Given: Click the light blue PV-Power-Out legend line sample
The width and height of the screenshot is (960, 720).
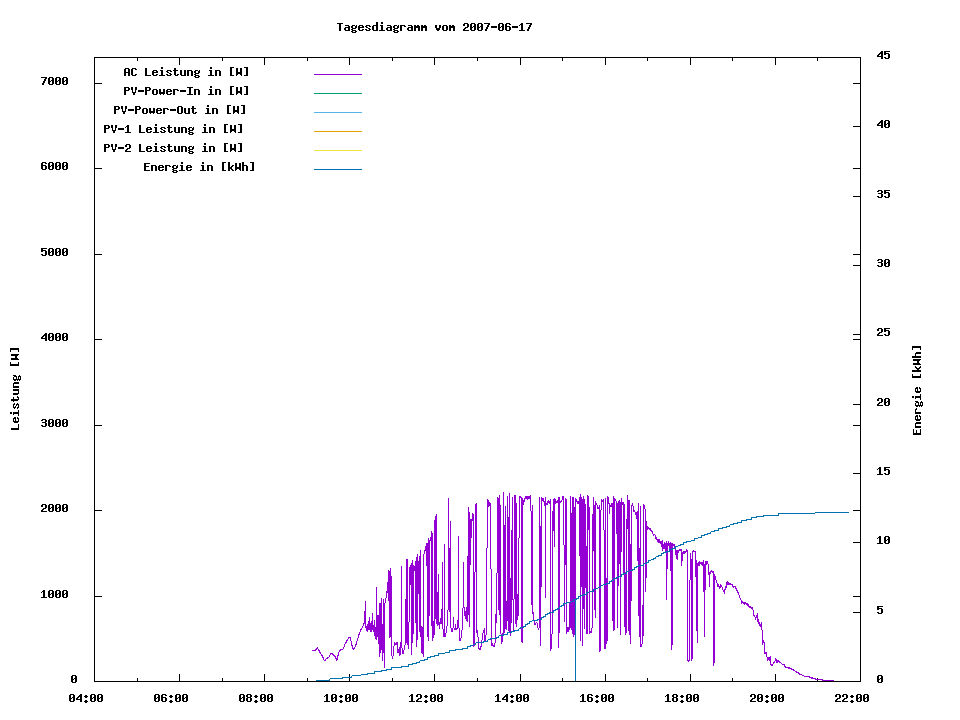Looking at the screenshot, I should point(337,112).
